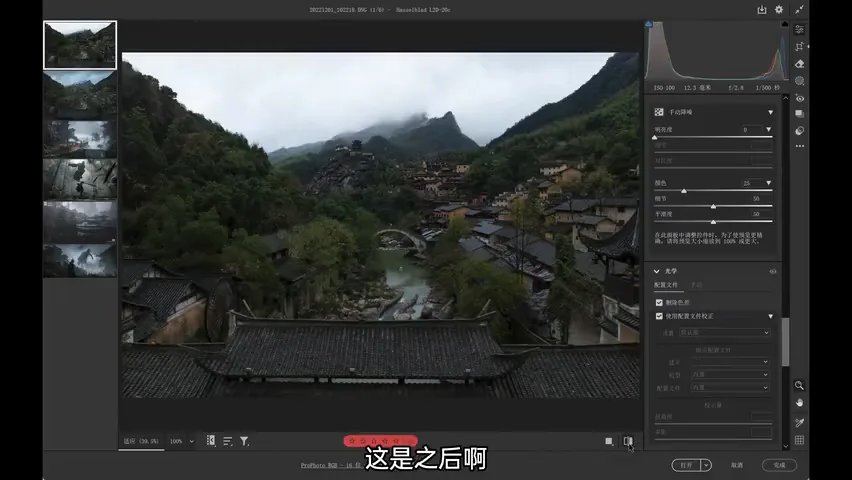Screen dimensions: 852x480
Task: Expand the color row disclosure triangle
Action: [768, 183]
